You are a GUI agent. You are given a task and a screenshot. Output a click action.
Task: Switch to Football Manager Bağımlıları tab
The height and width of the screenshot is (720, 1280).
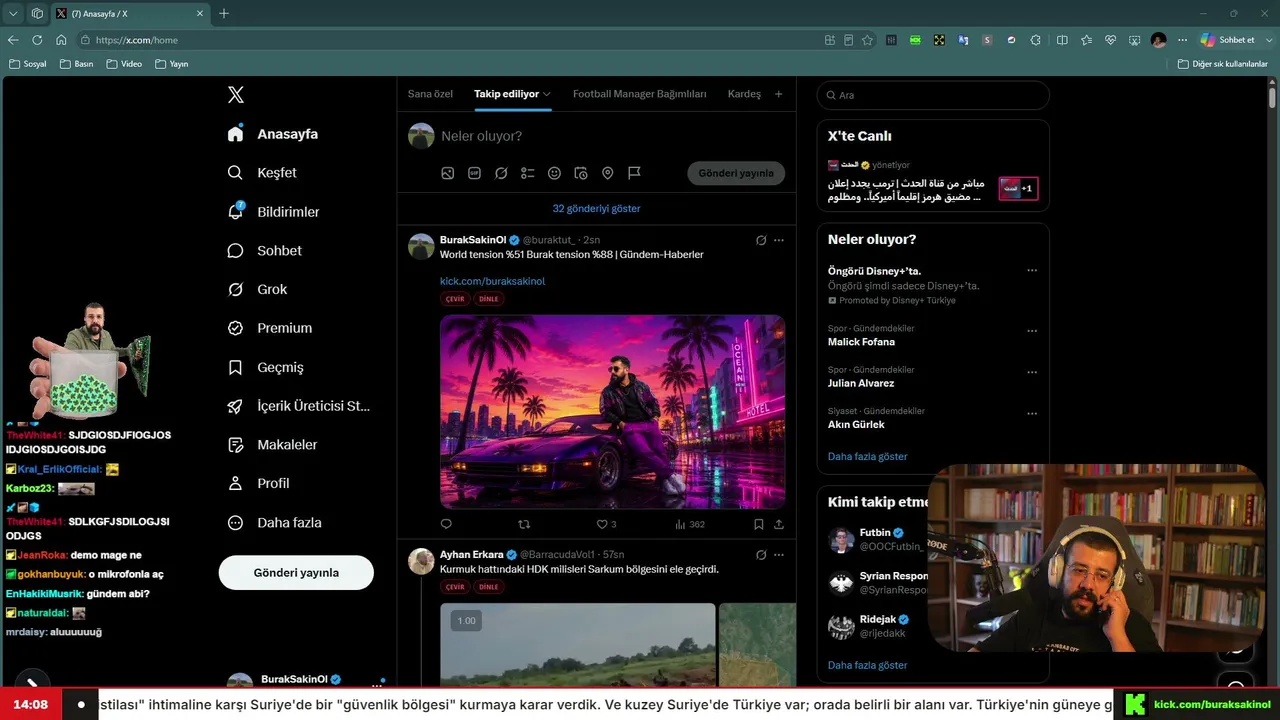[640, 94]
